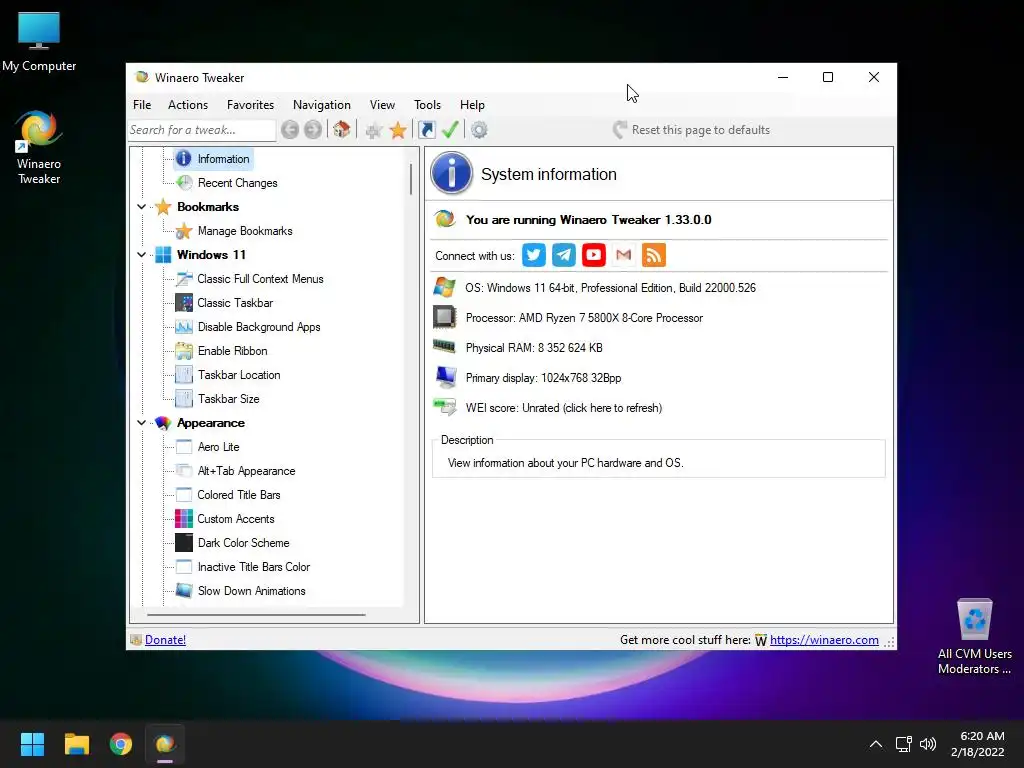
Task: Open the Tools menu
Action: point(427,104)
